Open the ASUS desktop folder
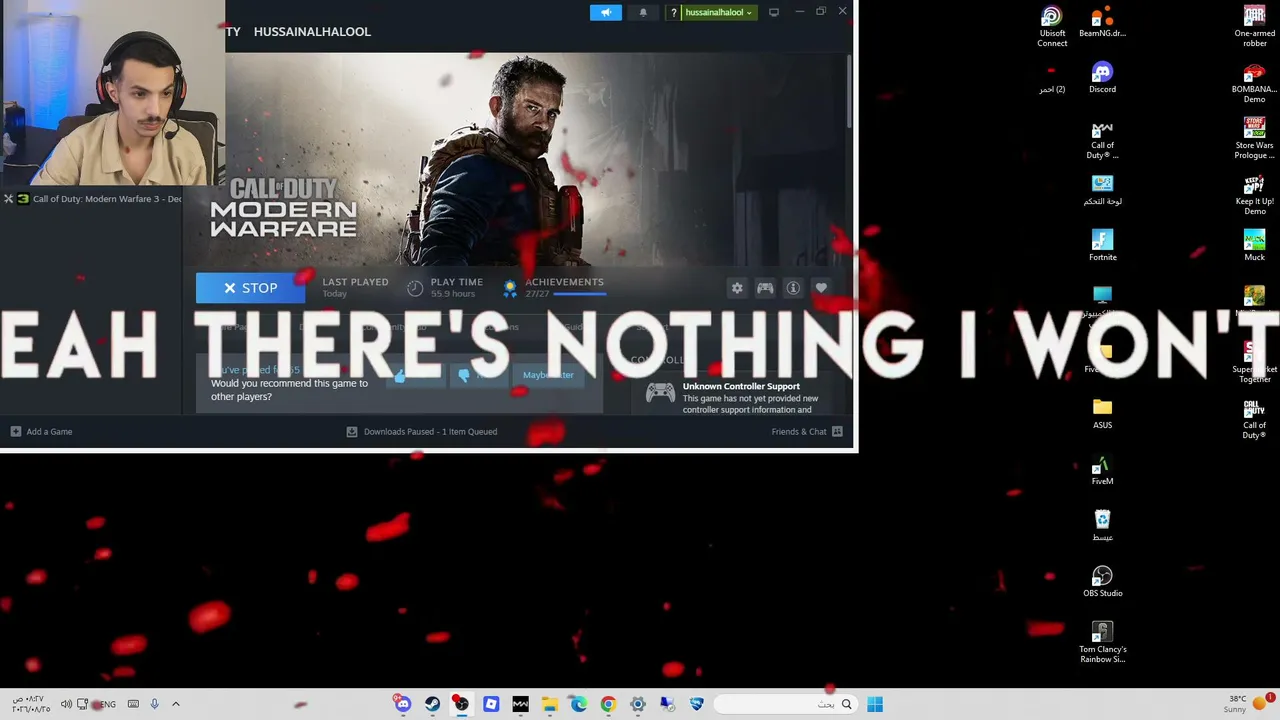1280x720 pixels. click(1102, 414)
